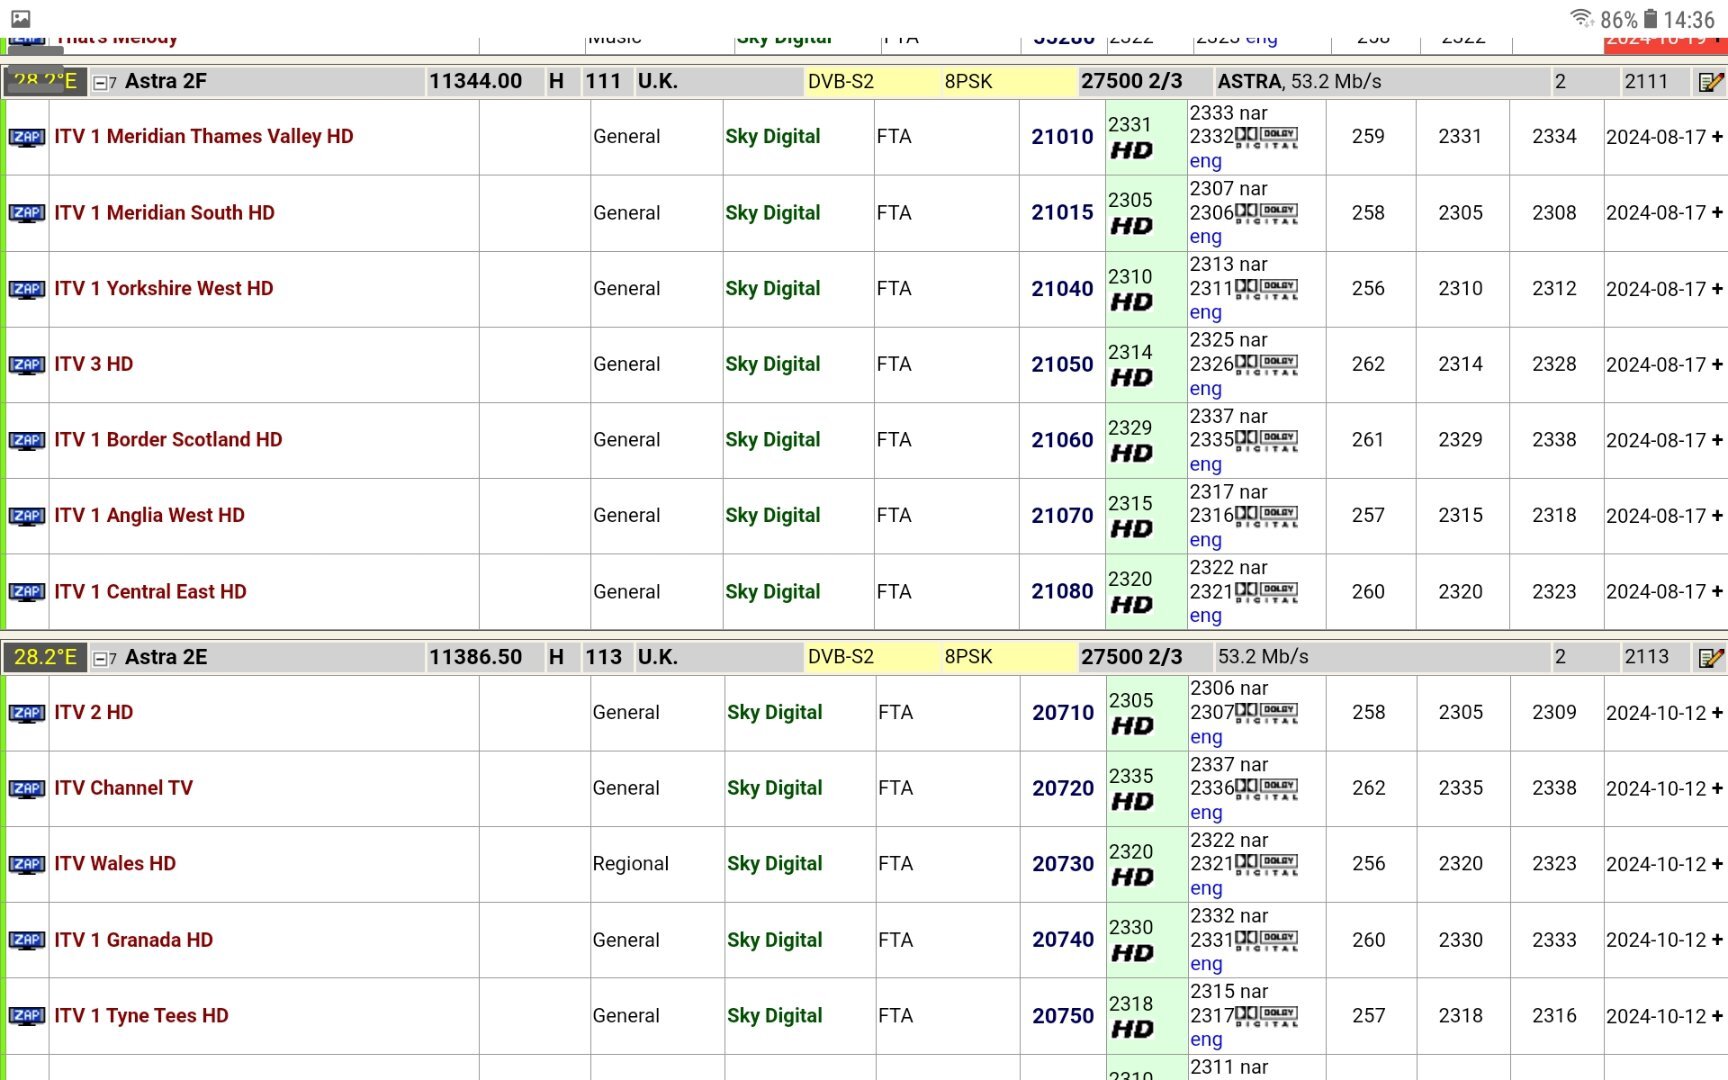This screenshot has height=1080, width=1728.
Task: Click 28.2°E position label for Astra 2E
Action: [45, 657]
